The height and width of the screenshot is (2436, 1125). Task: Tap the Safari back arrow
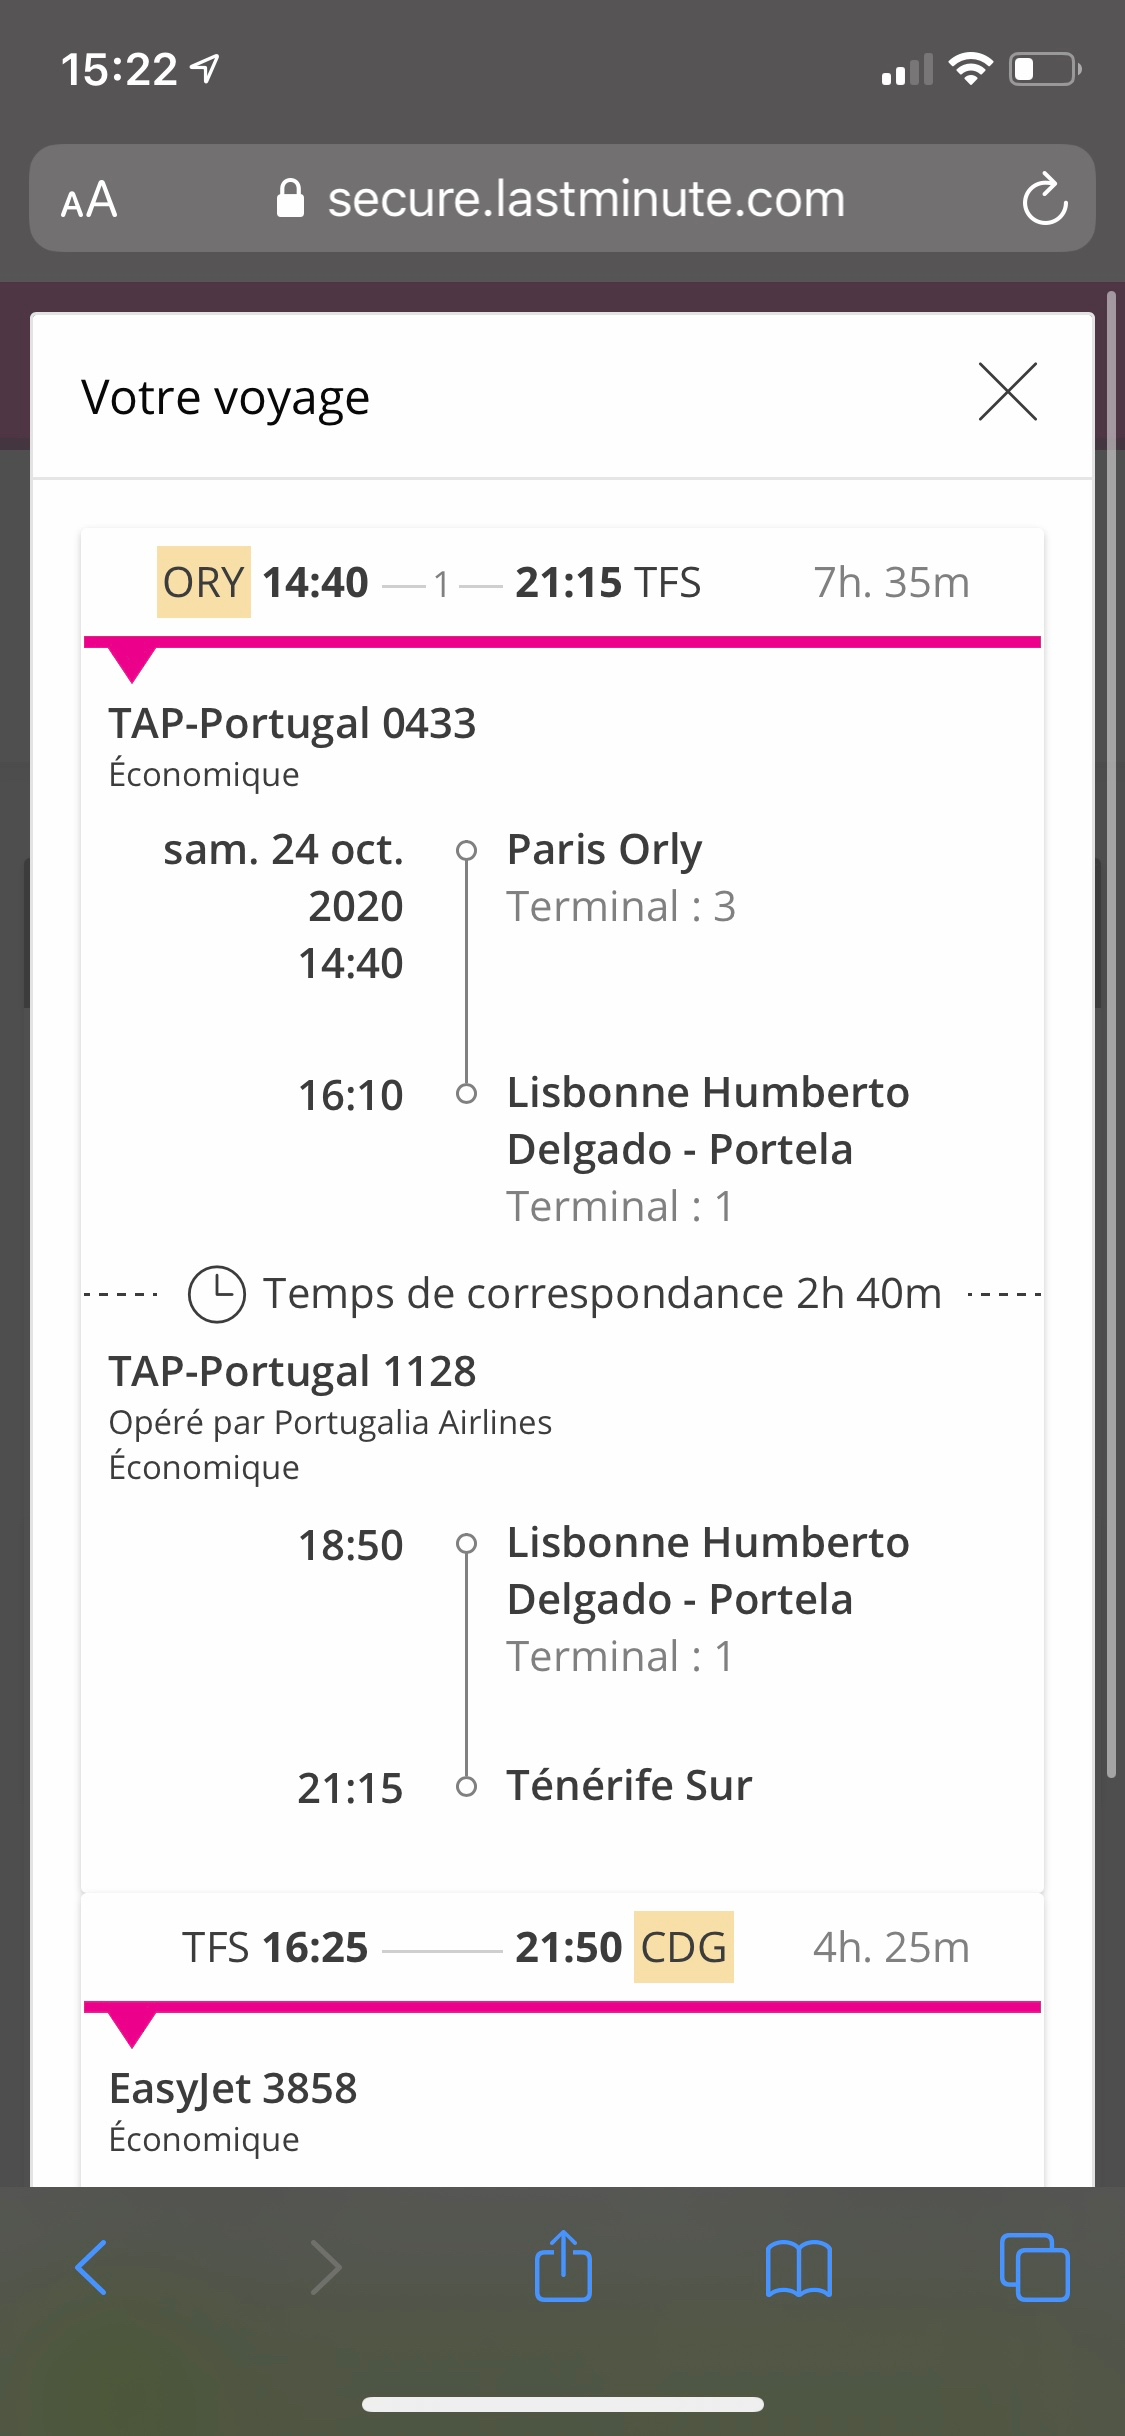click(x=91, y=2267)
